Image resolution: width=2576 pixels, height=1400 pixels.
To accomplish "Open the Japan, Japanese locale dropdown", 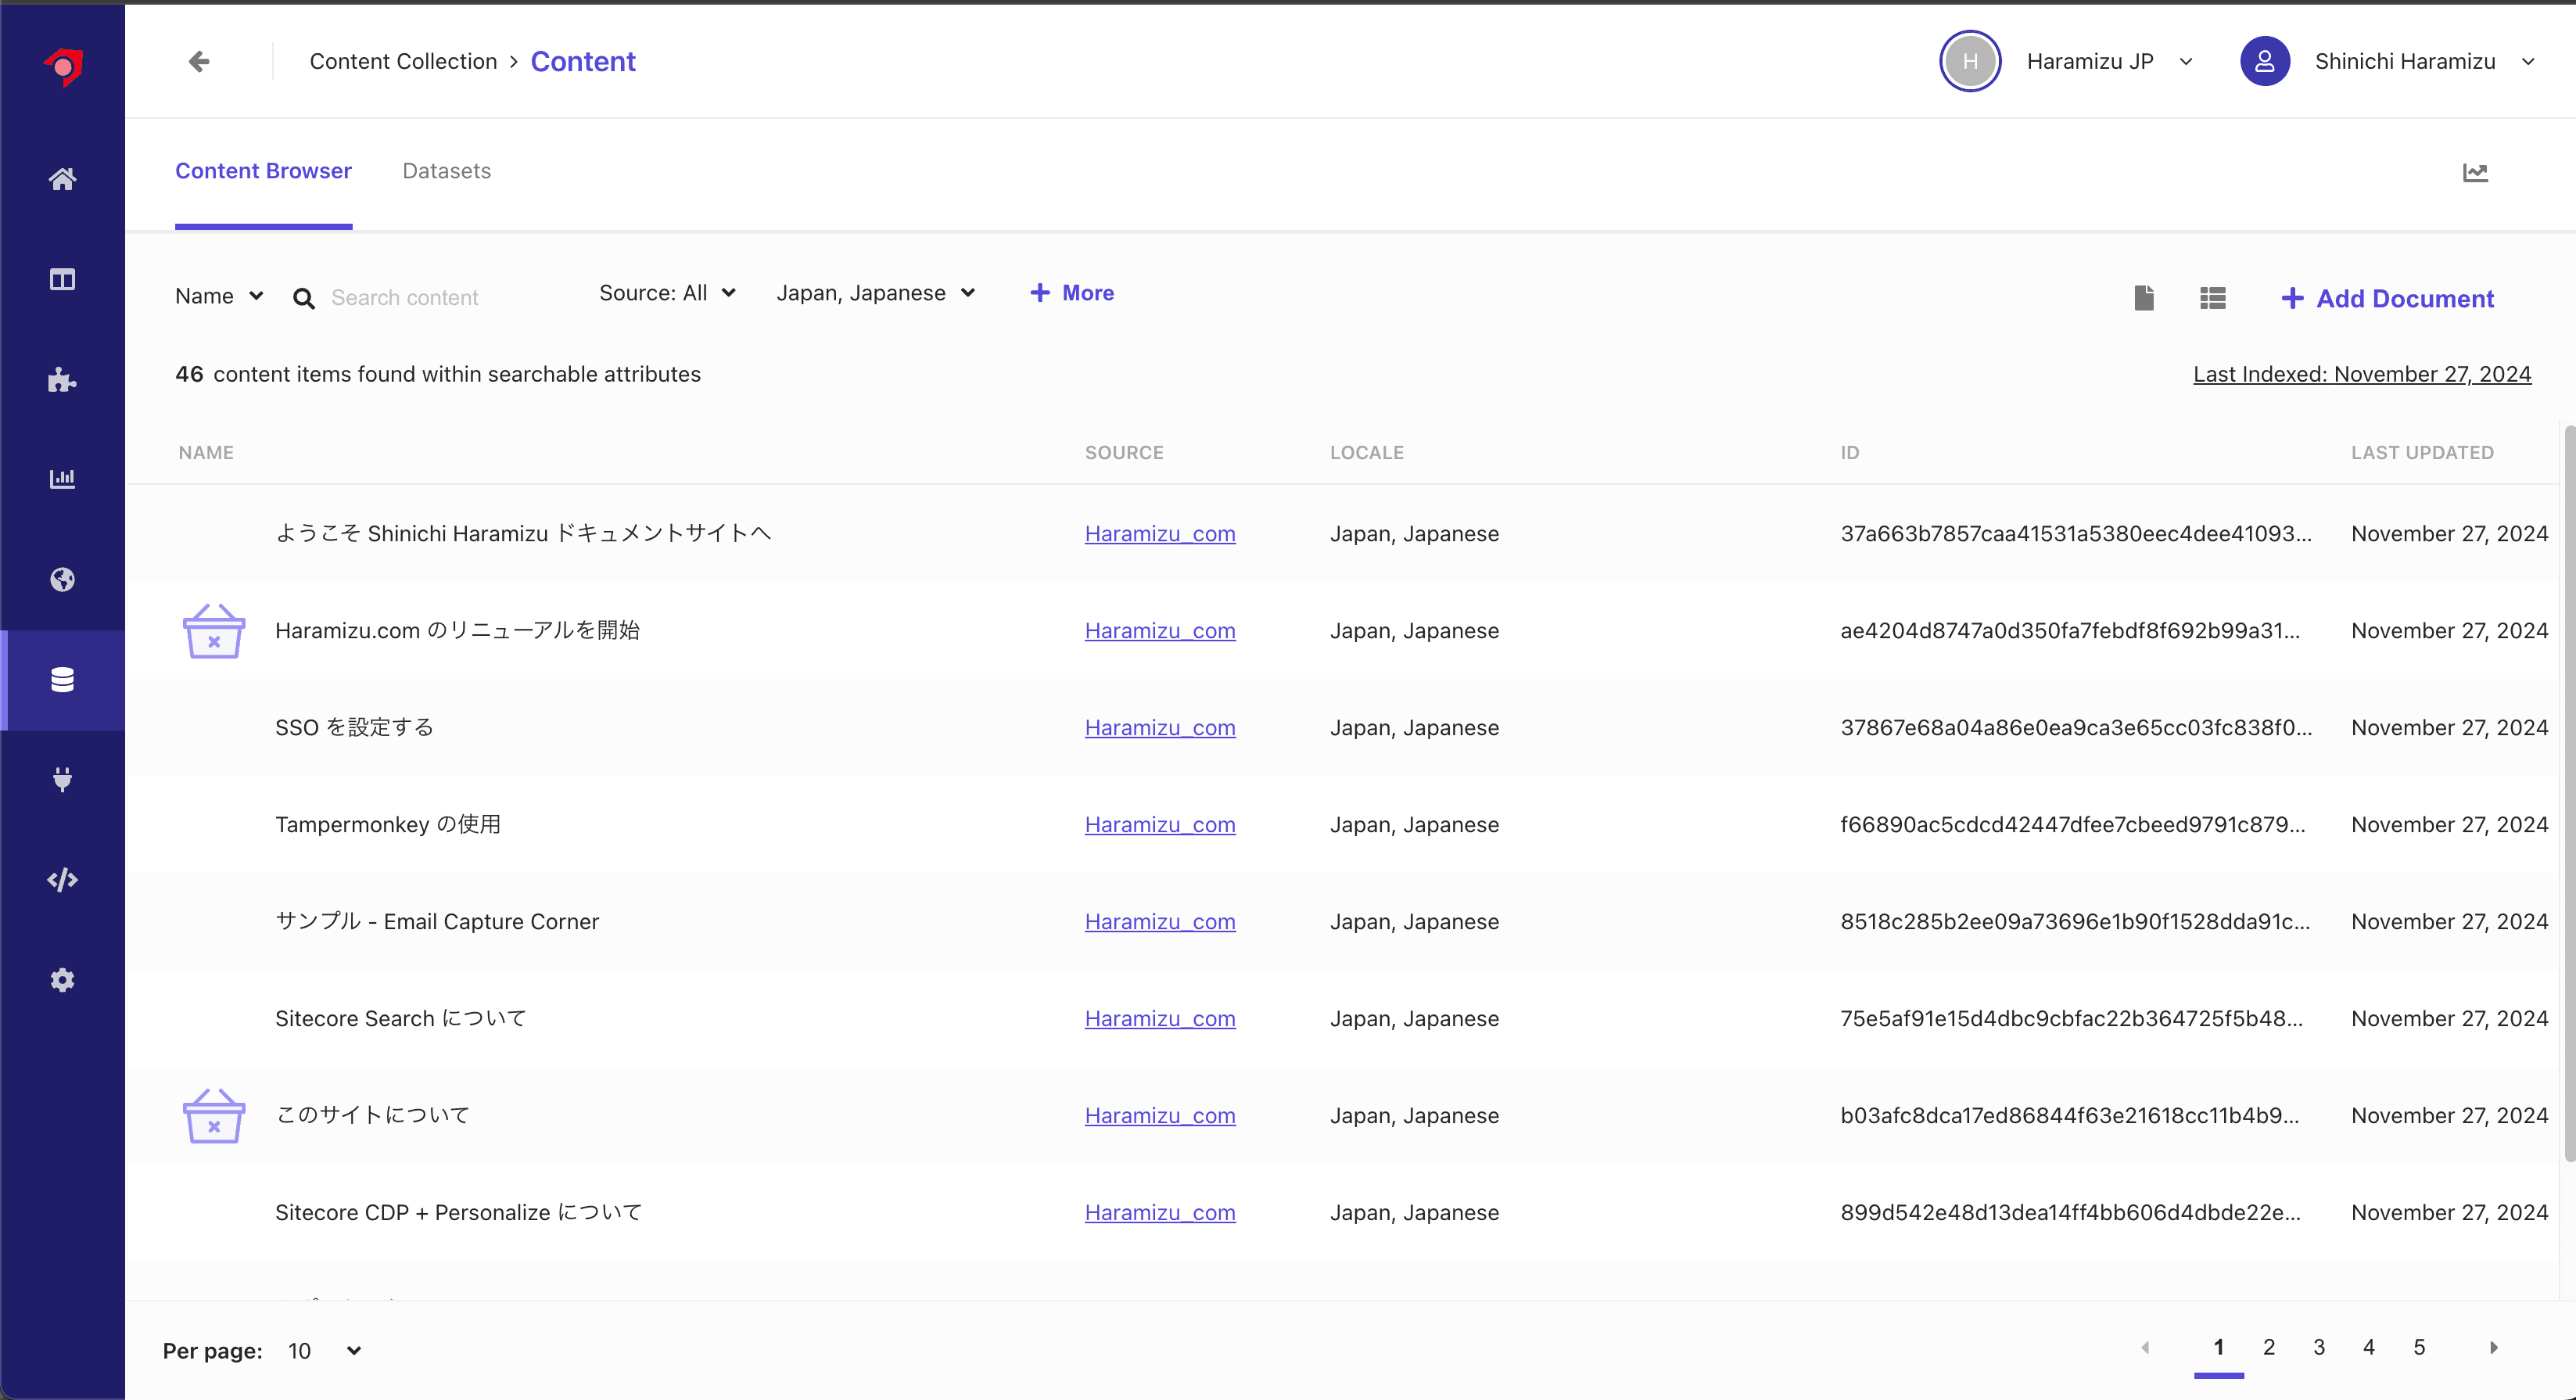I will tap(875, 293).
